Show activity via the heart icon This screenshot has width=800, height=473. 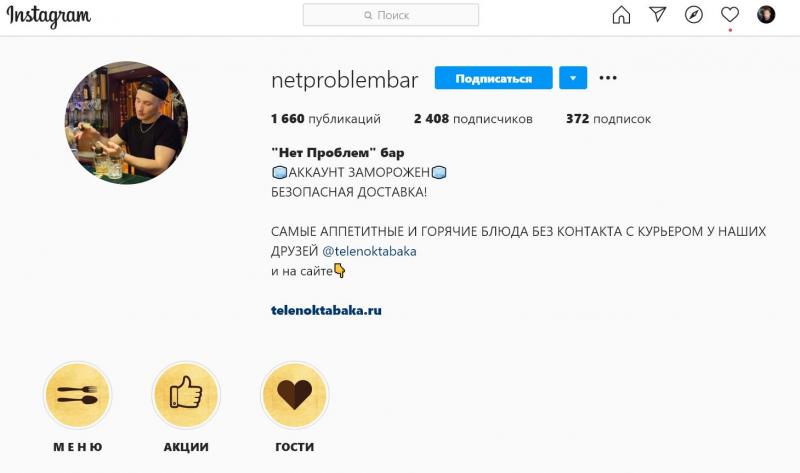click(x=730, y=15)
